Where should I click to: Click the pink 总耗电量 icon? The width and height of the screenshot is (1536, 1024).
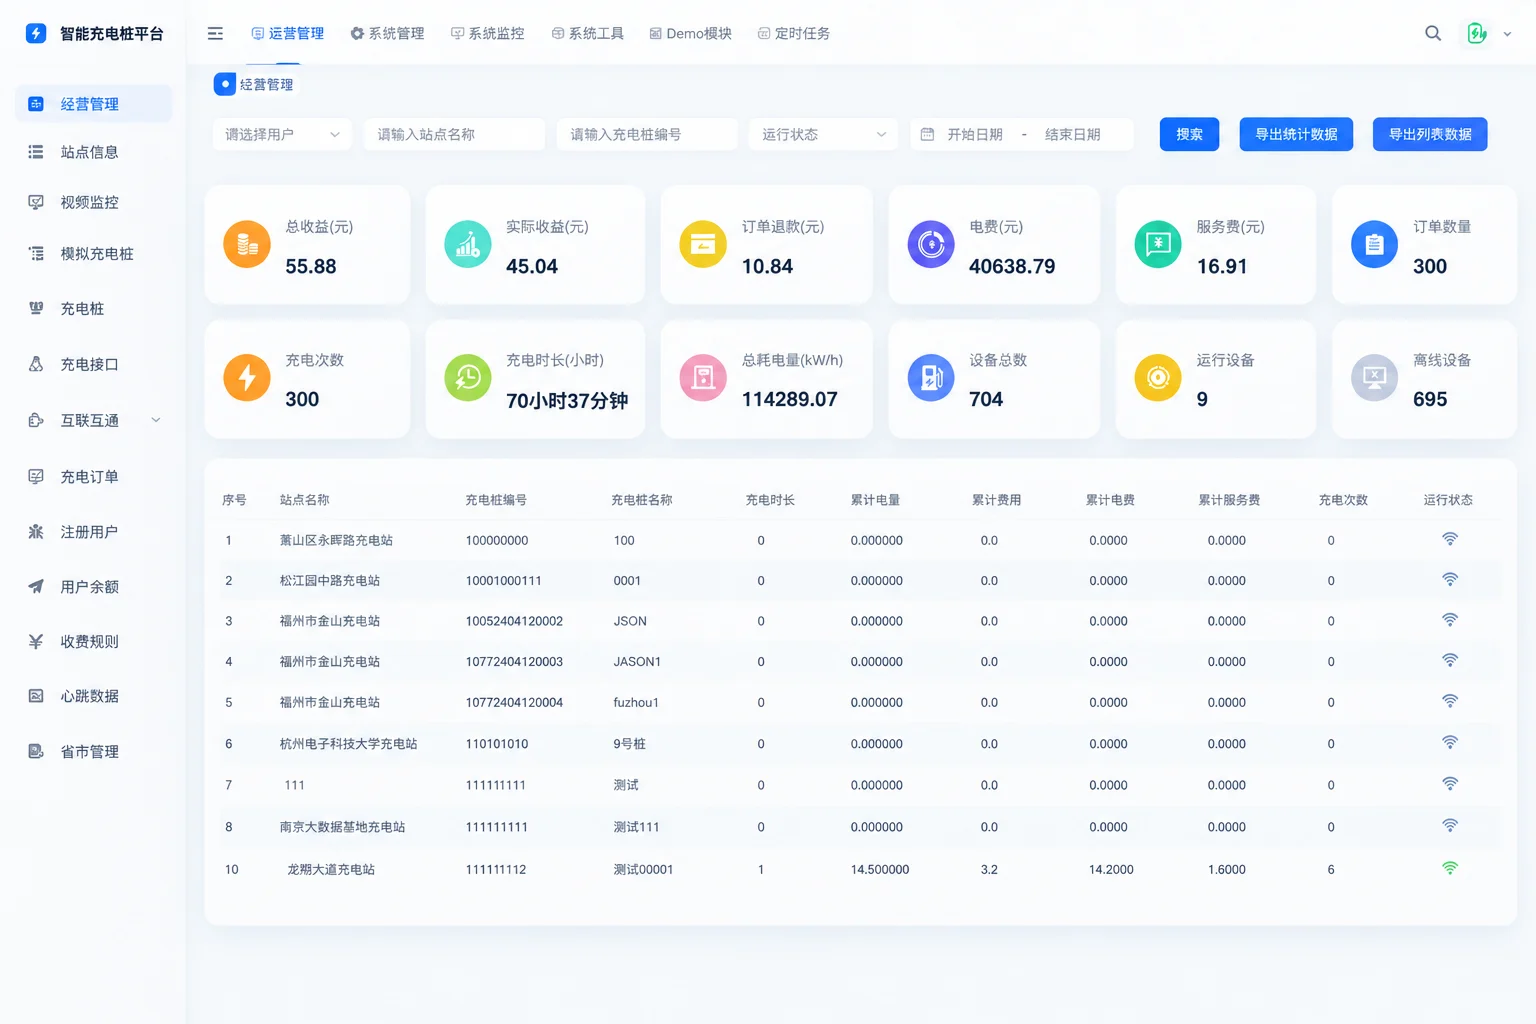click(x=703, y=377)
